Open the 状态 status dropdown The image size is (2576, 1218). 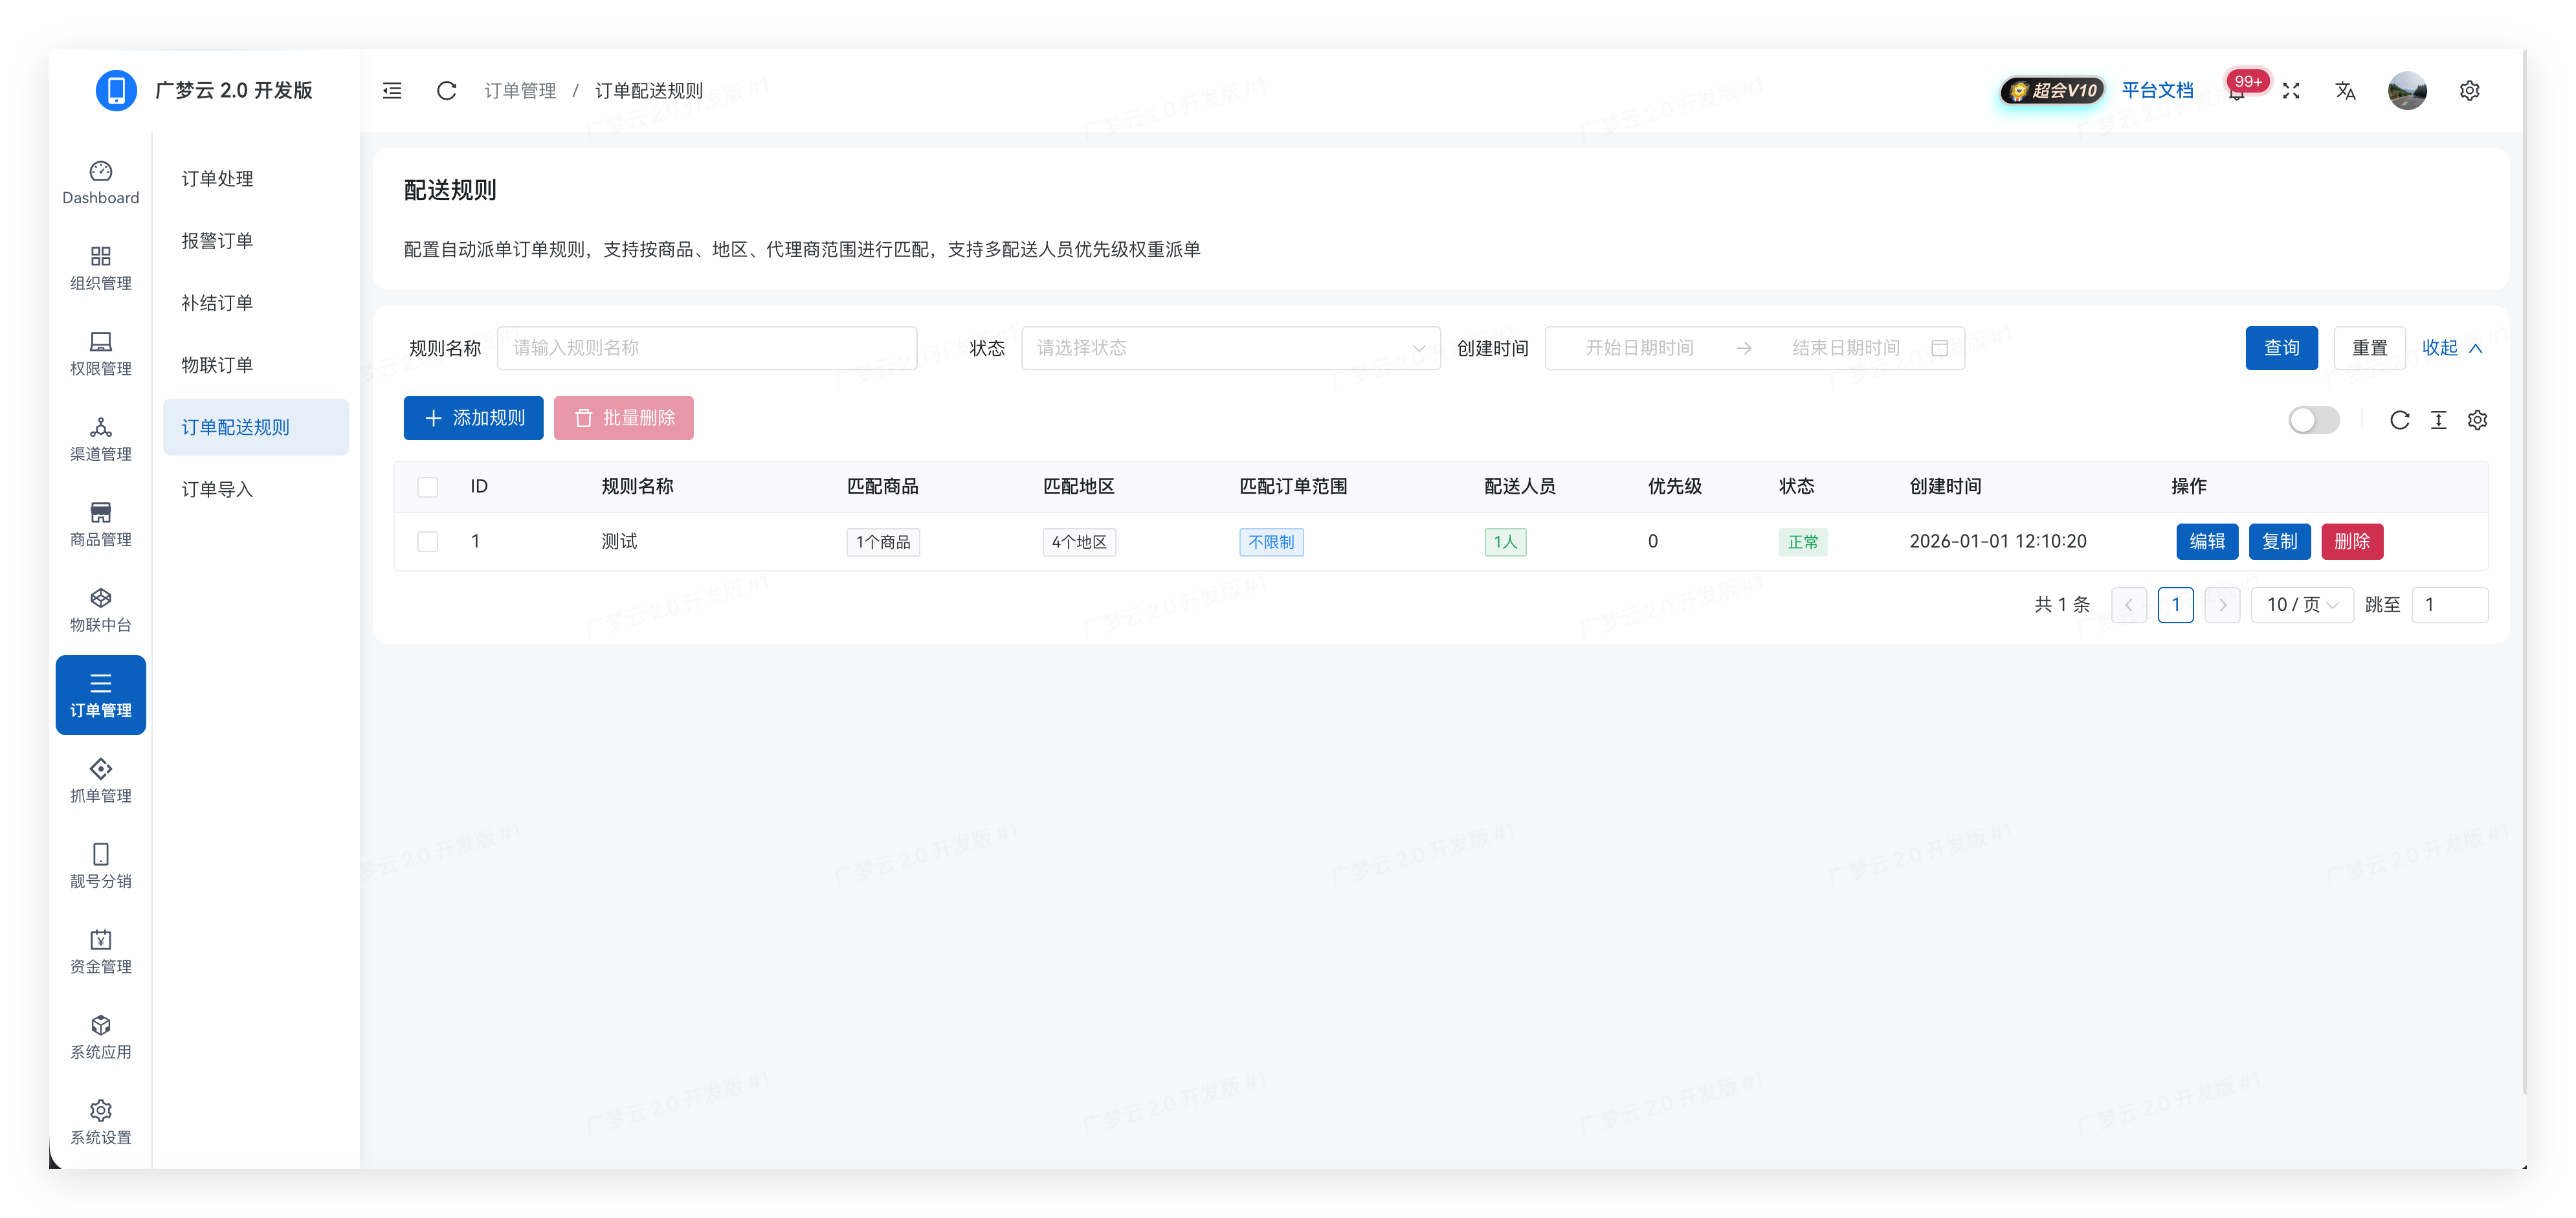1229,348
